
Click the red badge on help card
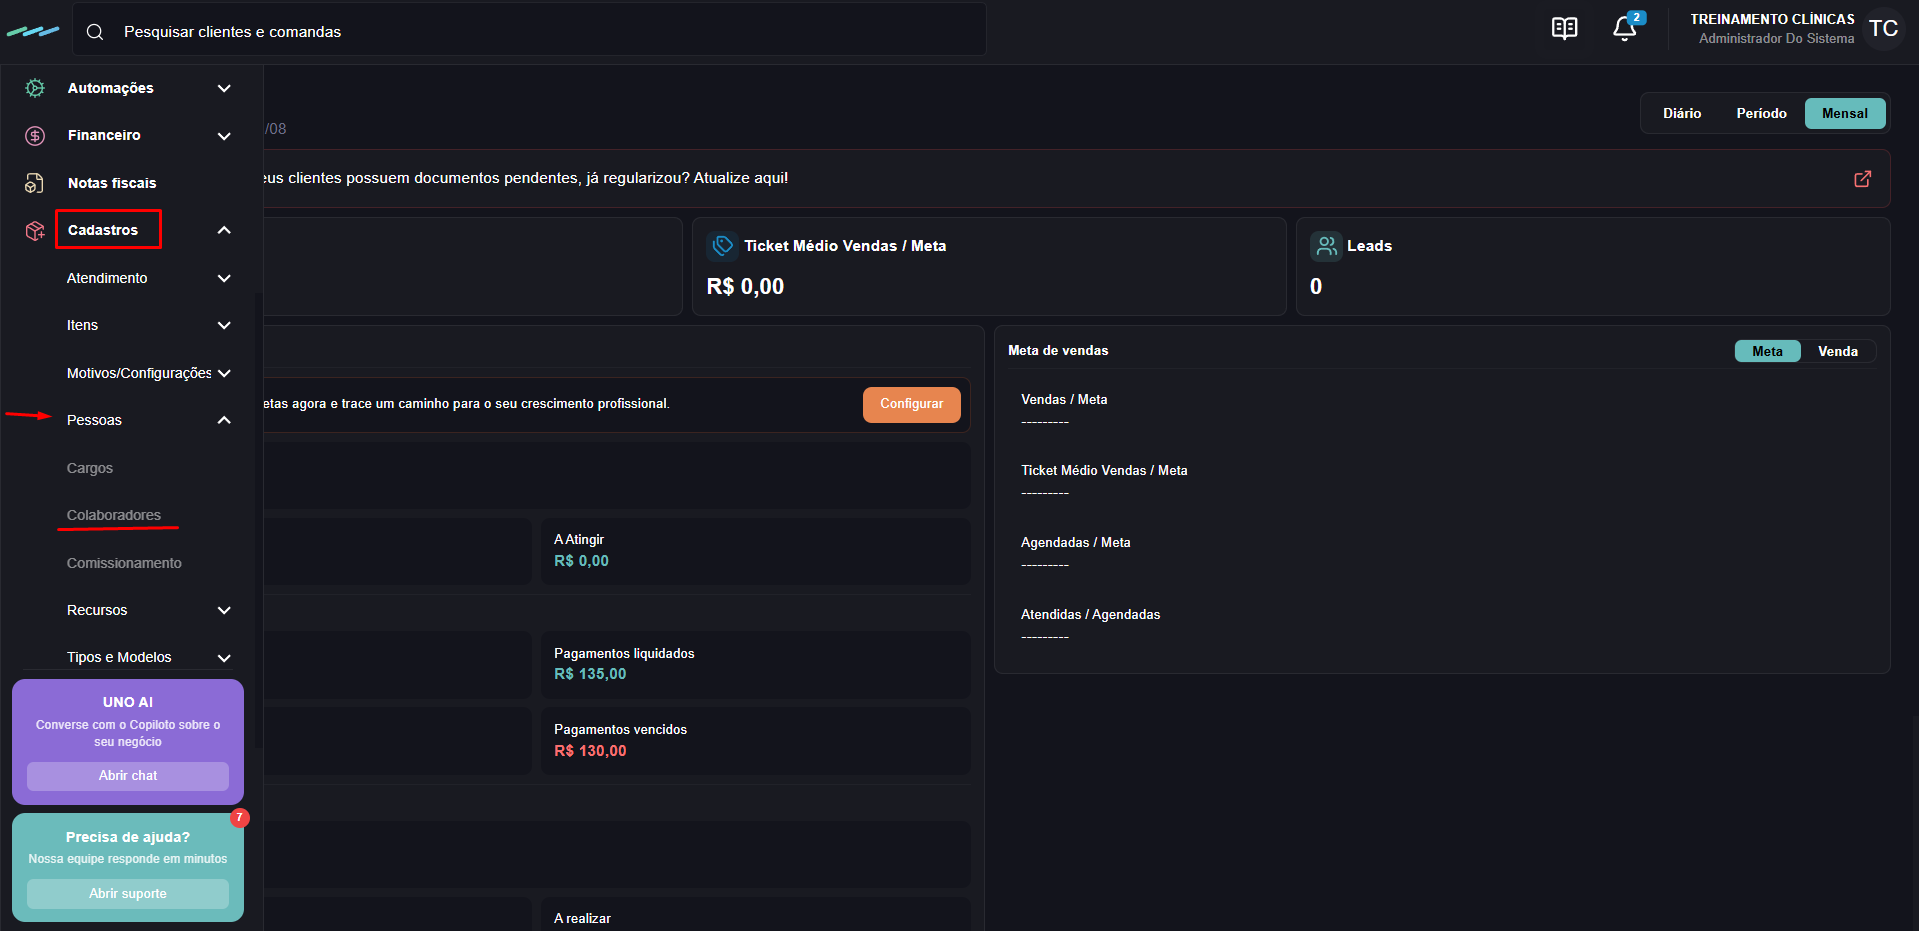click(x=240, y=817)
